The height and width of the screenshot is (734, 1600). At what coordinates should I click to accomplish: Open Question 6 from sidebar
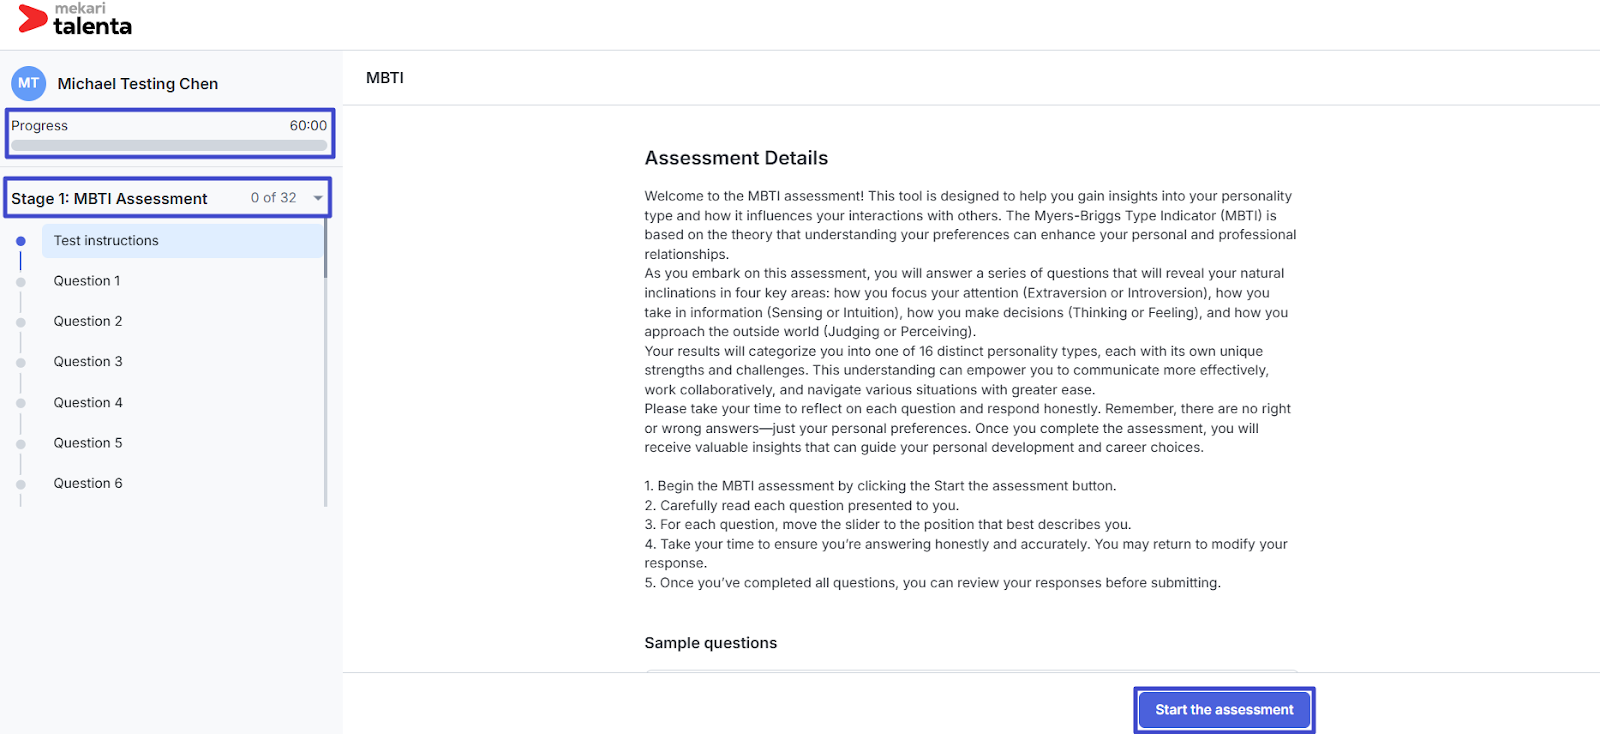tap(88, 483)
